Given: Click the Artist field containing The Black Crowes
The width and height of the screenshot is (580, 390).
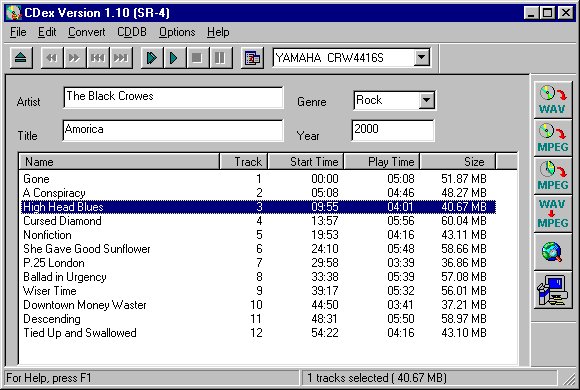Looking at the screenshot, I should pos(173,97).
